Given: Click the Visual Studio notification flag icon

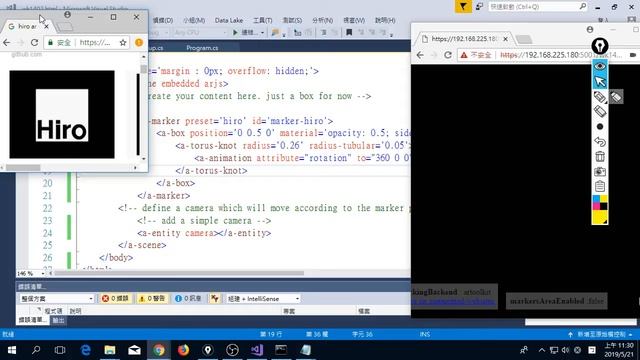Looking at the screenshot, I should 463,7.
